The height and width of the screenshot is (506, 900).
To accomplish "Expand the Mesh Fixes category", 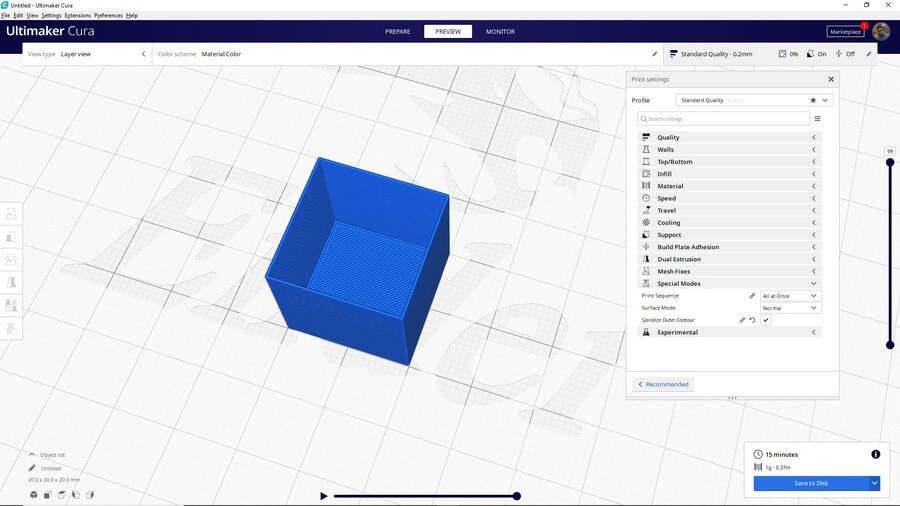I will tap(730, 271).
